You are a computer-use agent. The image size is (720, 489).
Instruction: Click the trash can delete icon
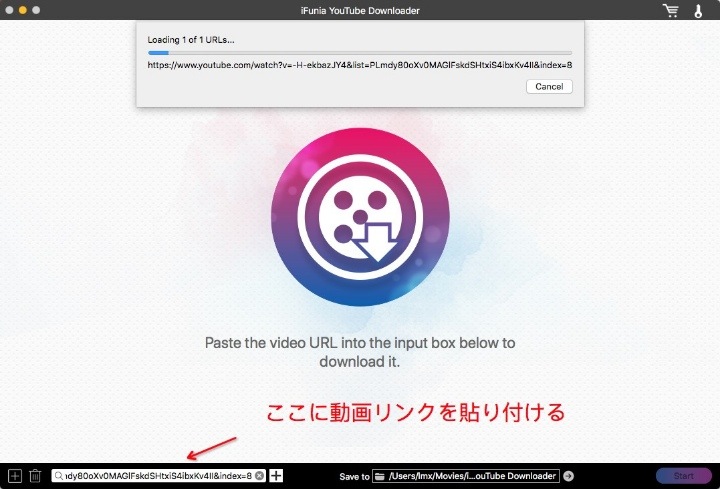pos(35,476)
